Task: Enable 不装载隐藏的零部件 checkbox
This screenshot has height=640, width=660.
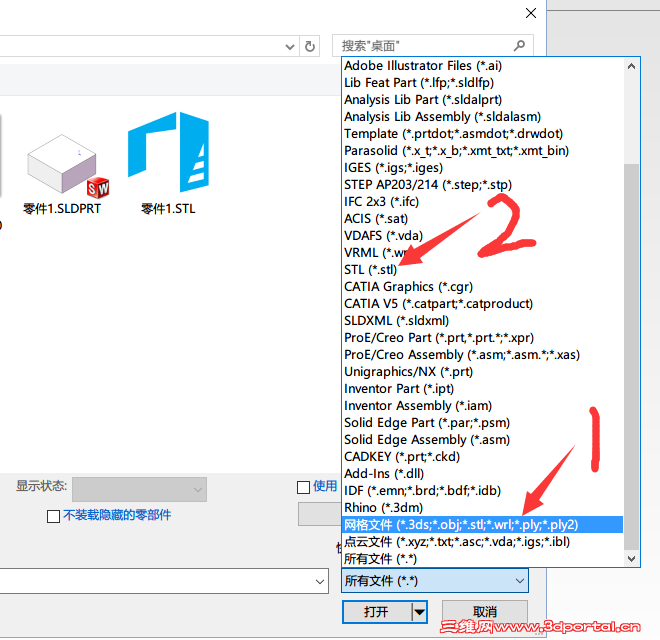Action: (x=53, y=516)
